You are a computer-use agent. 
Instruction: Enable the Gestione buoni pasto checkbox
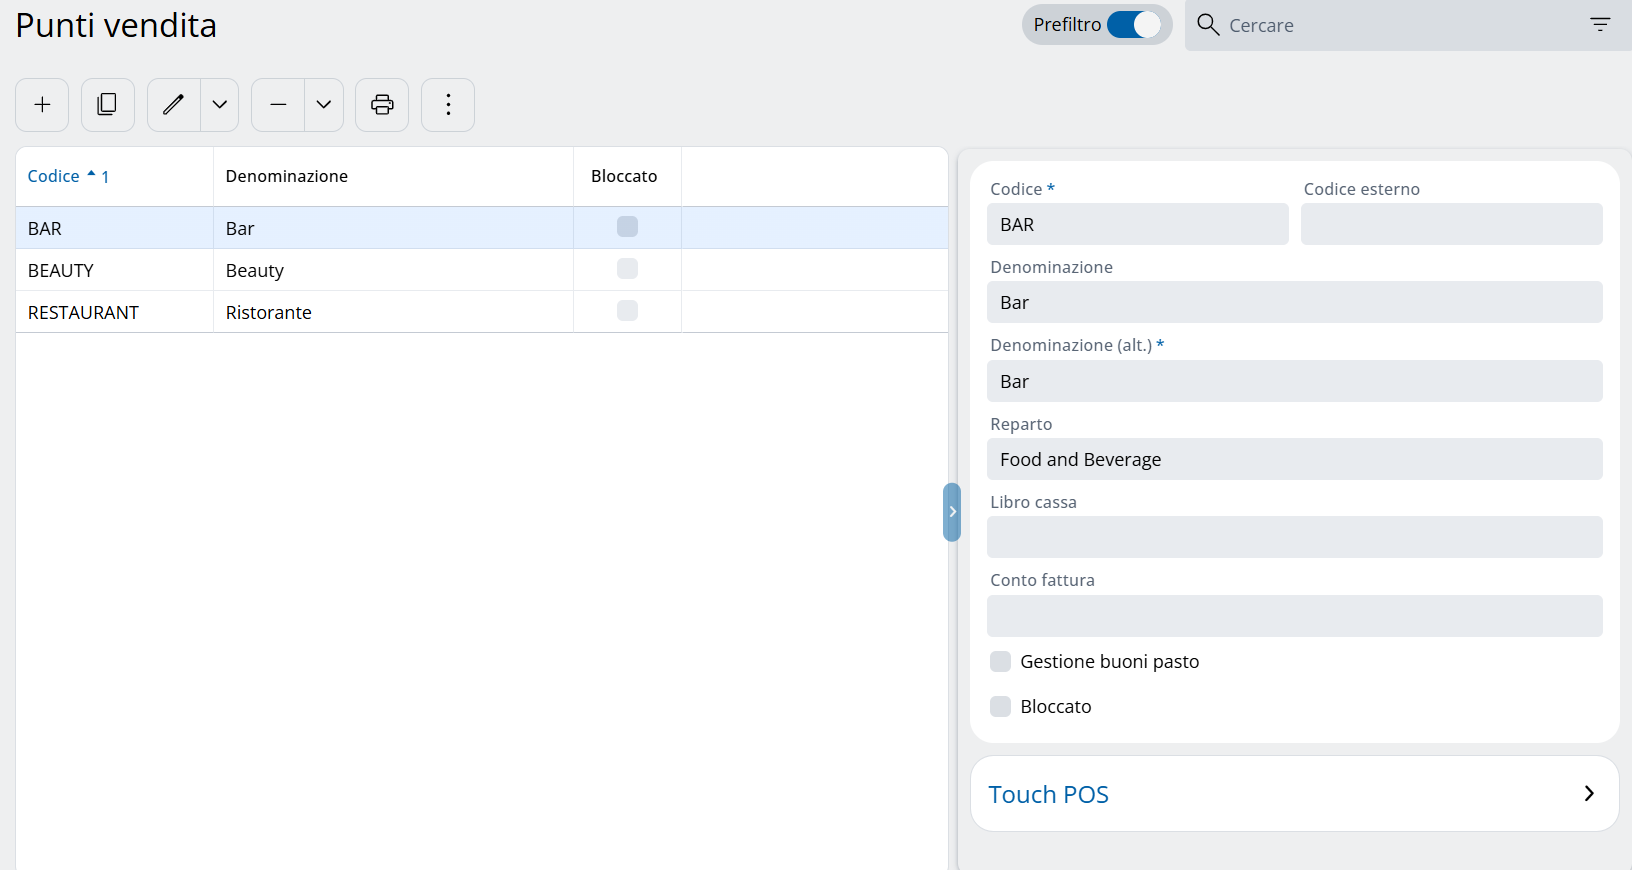(x=1000, y=662)
